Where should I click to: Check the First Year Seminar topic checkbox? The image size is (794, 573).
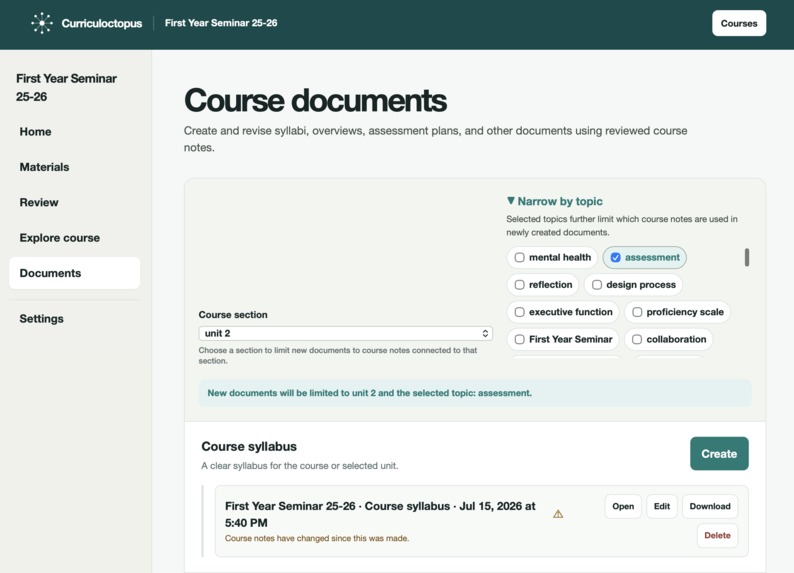point(520,340)
